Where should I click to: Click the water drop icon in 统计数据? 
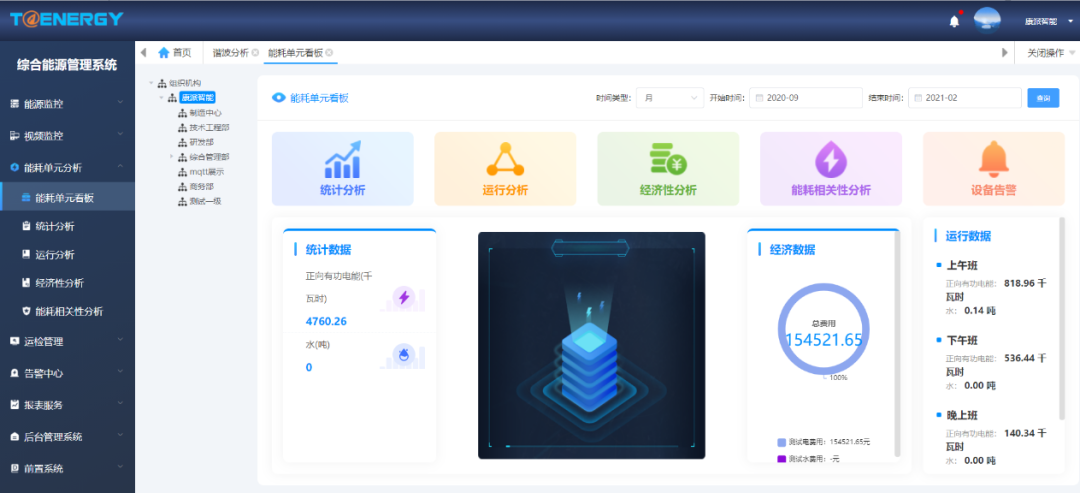click(403, 355)
